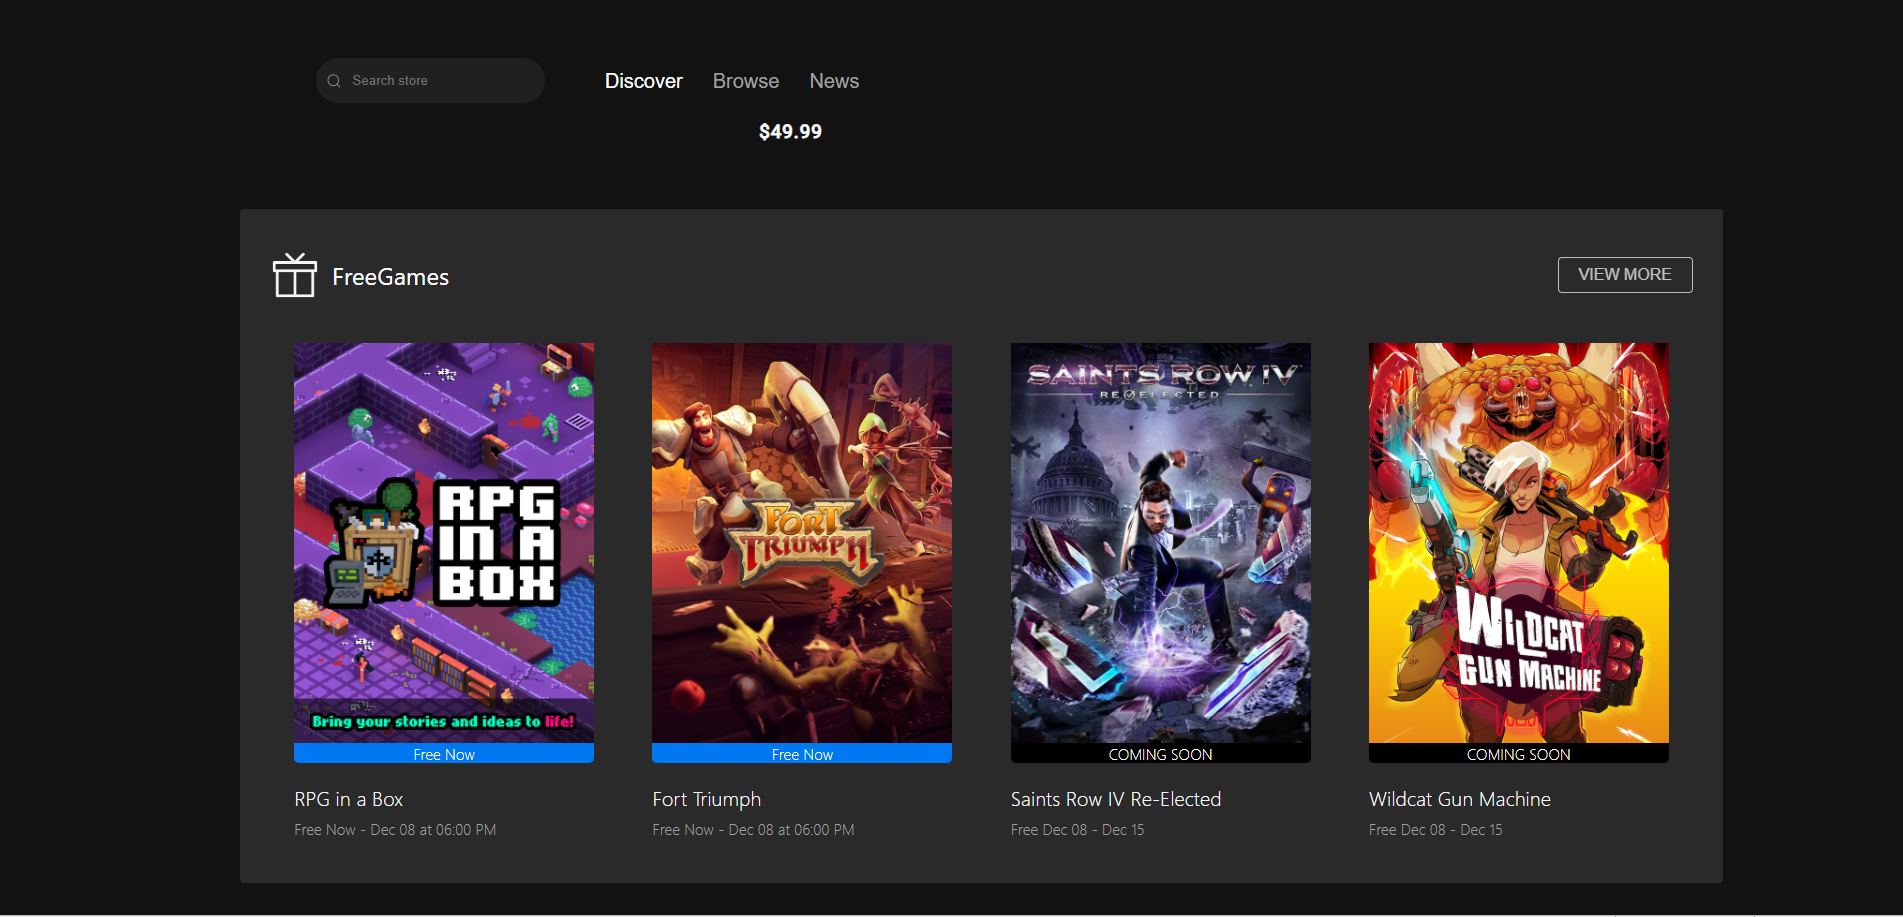Open the Fort Triumph cover art

click(802, 543)
